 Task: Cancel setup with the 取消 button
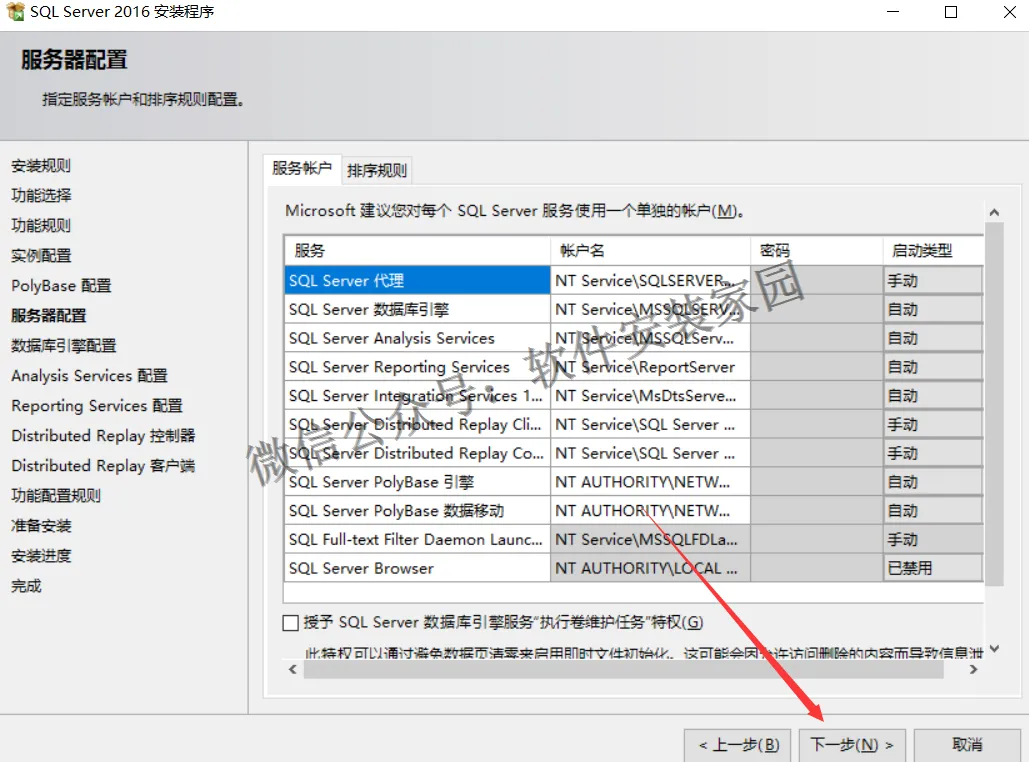pos(967,745)
